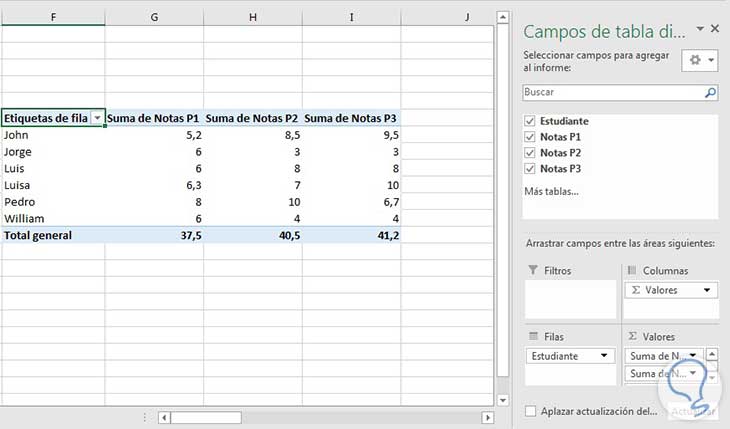Open the field list tools gear menu
730x429 pixels.
[x=699, y=61]
